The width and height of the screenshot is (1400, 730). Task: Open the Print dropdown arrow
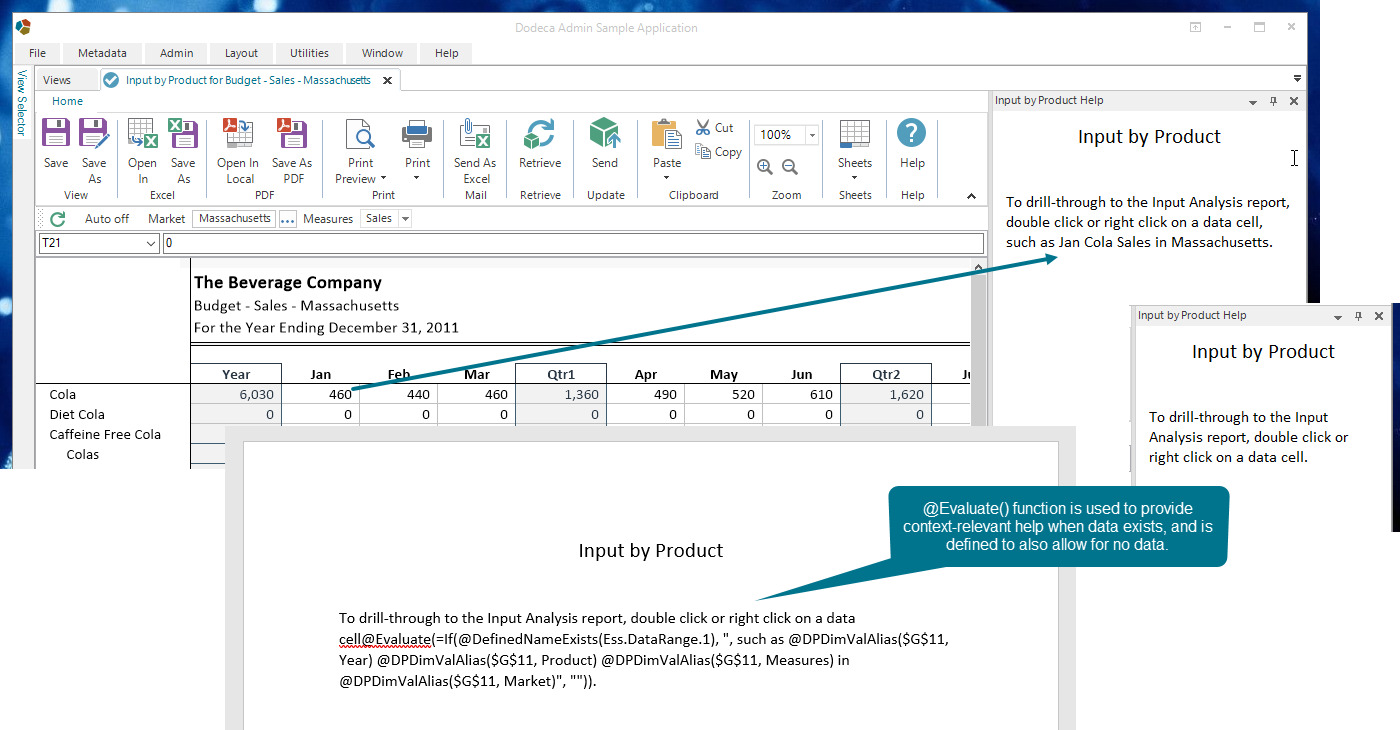[417, 179]
